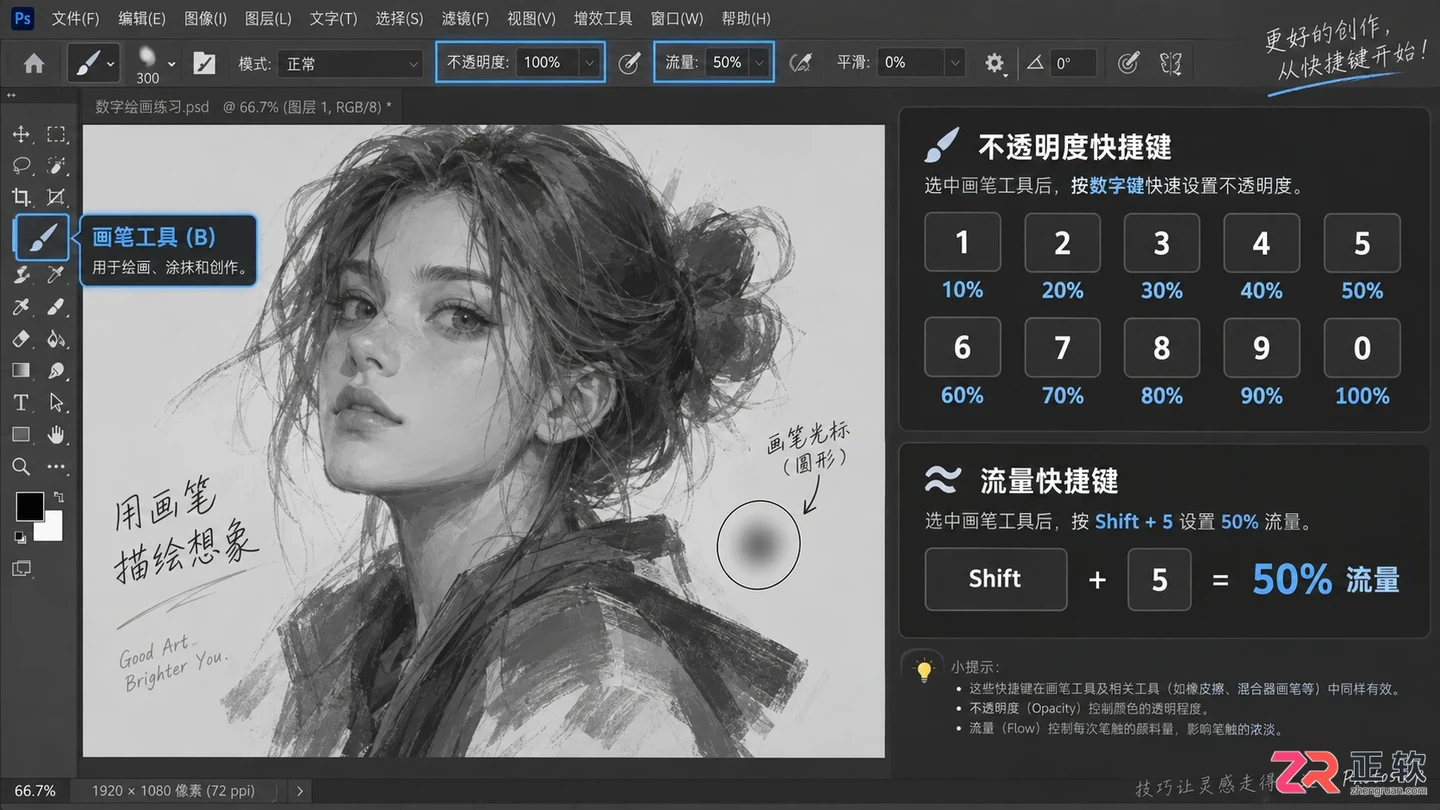The width and height of the screenshot is (1440, 810).
Task: Toggle the butterfly symmetry paint options
Action: pos(1170,63)
